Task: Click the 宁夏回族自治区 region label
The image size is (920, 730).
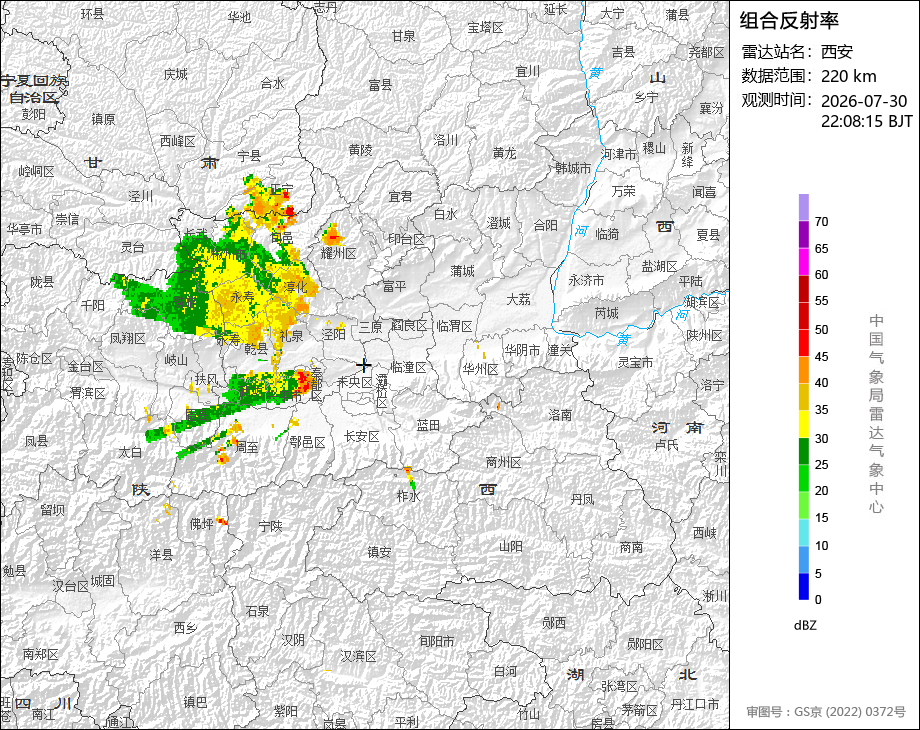Action: (x=34, y=89)
